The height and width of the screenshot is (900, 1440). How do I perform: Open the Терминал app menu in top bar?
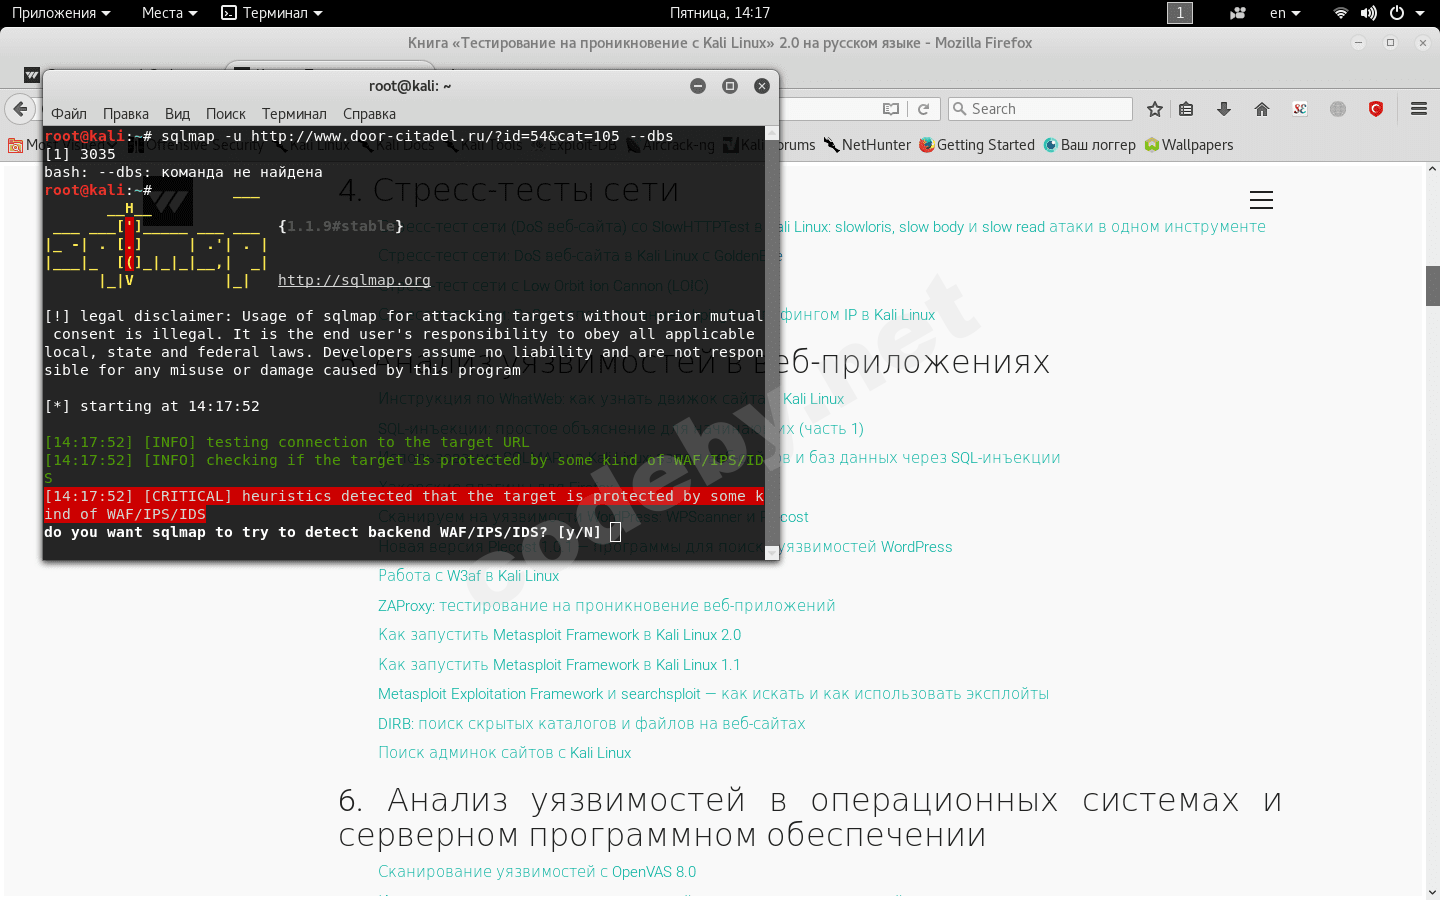coord(272,13)
